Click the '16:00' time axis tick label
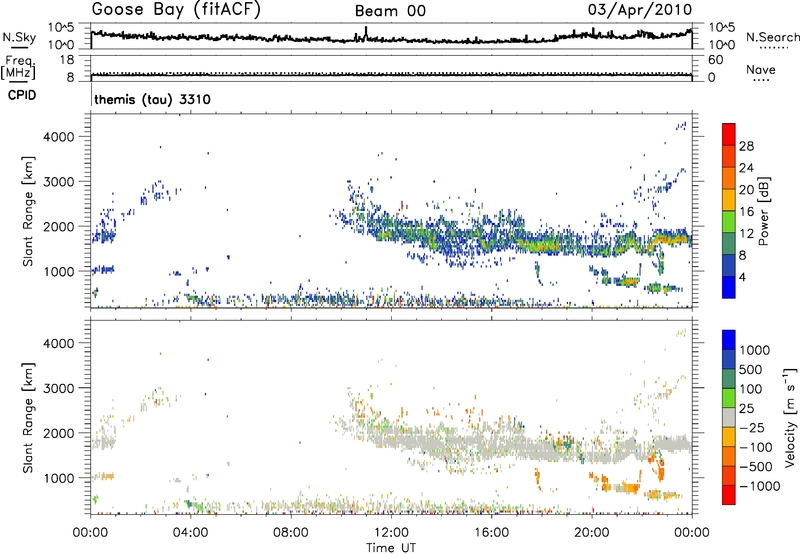 [491, 533]
